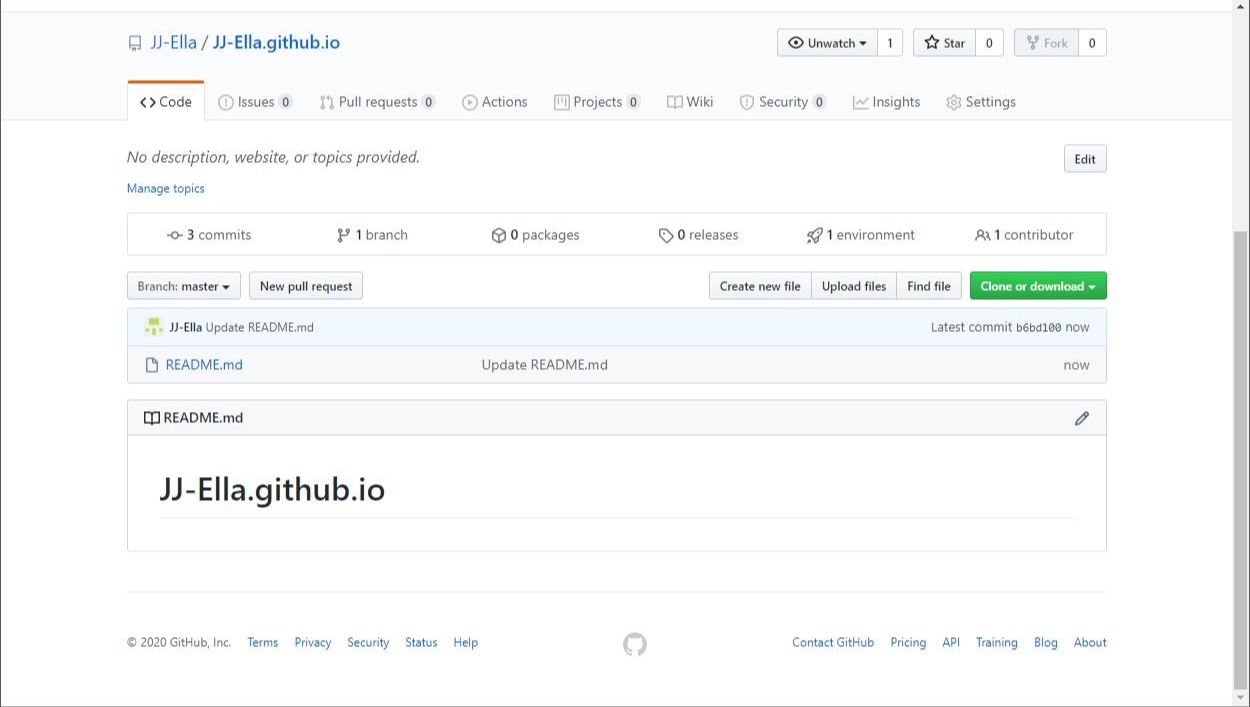Open the Clone or download dropdown
The width and height of the screenshot is (1250, 707).
(1038, 286)
